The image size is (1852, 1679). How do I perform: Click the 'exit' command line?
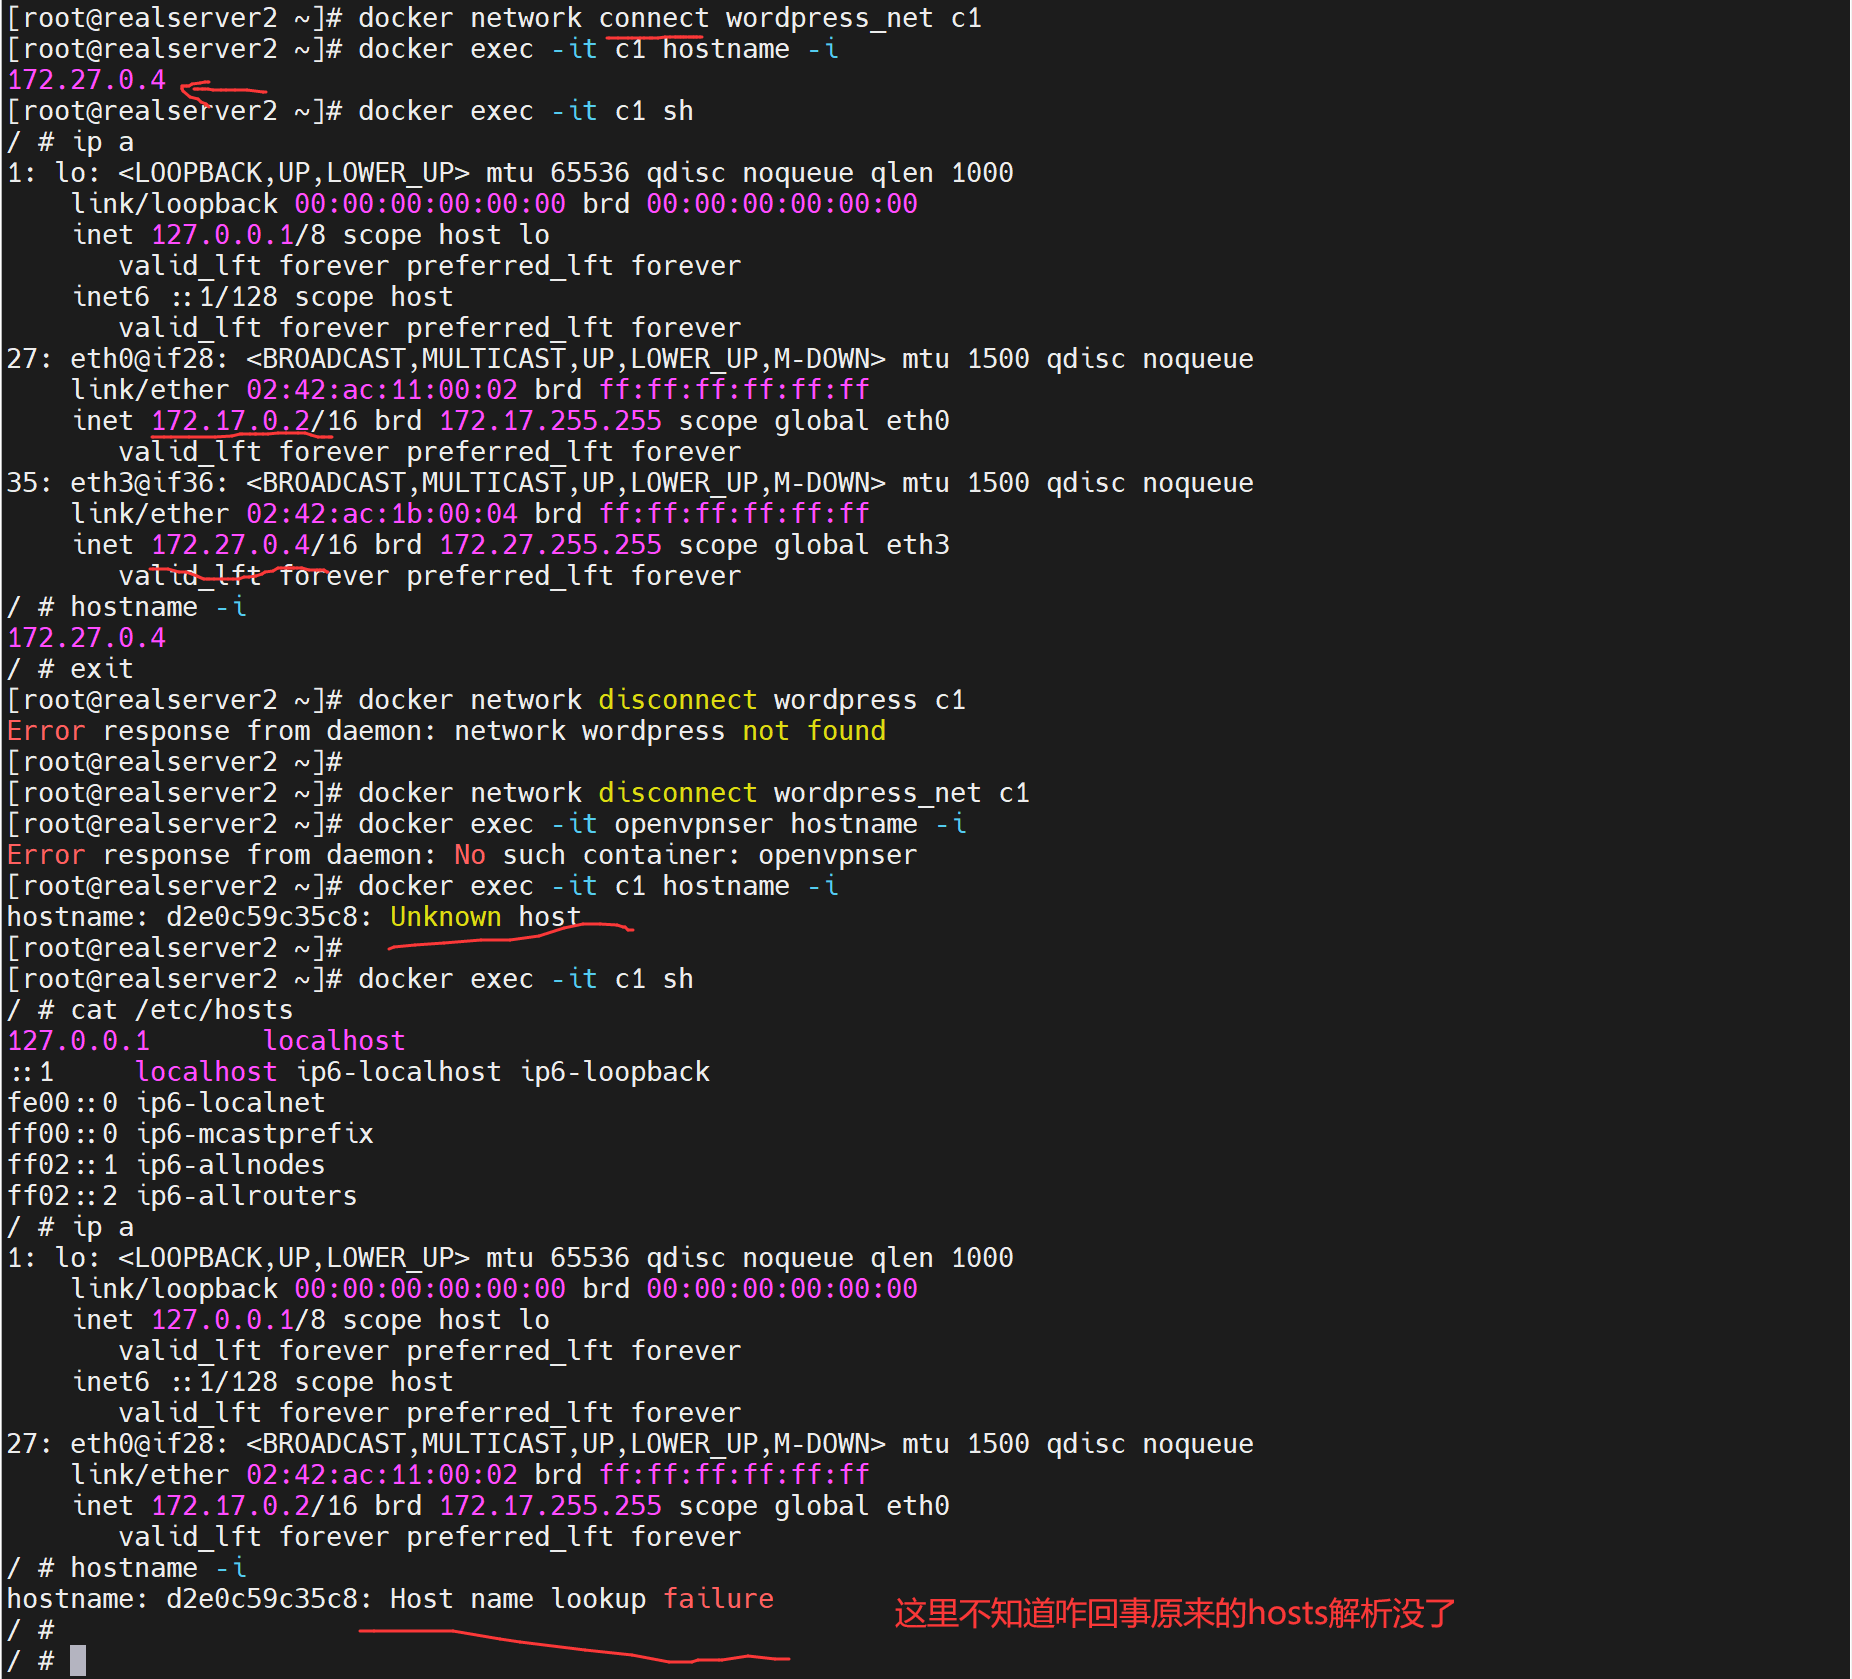(101, 669)
